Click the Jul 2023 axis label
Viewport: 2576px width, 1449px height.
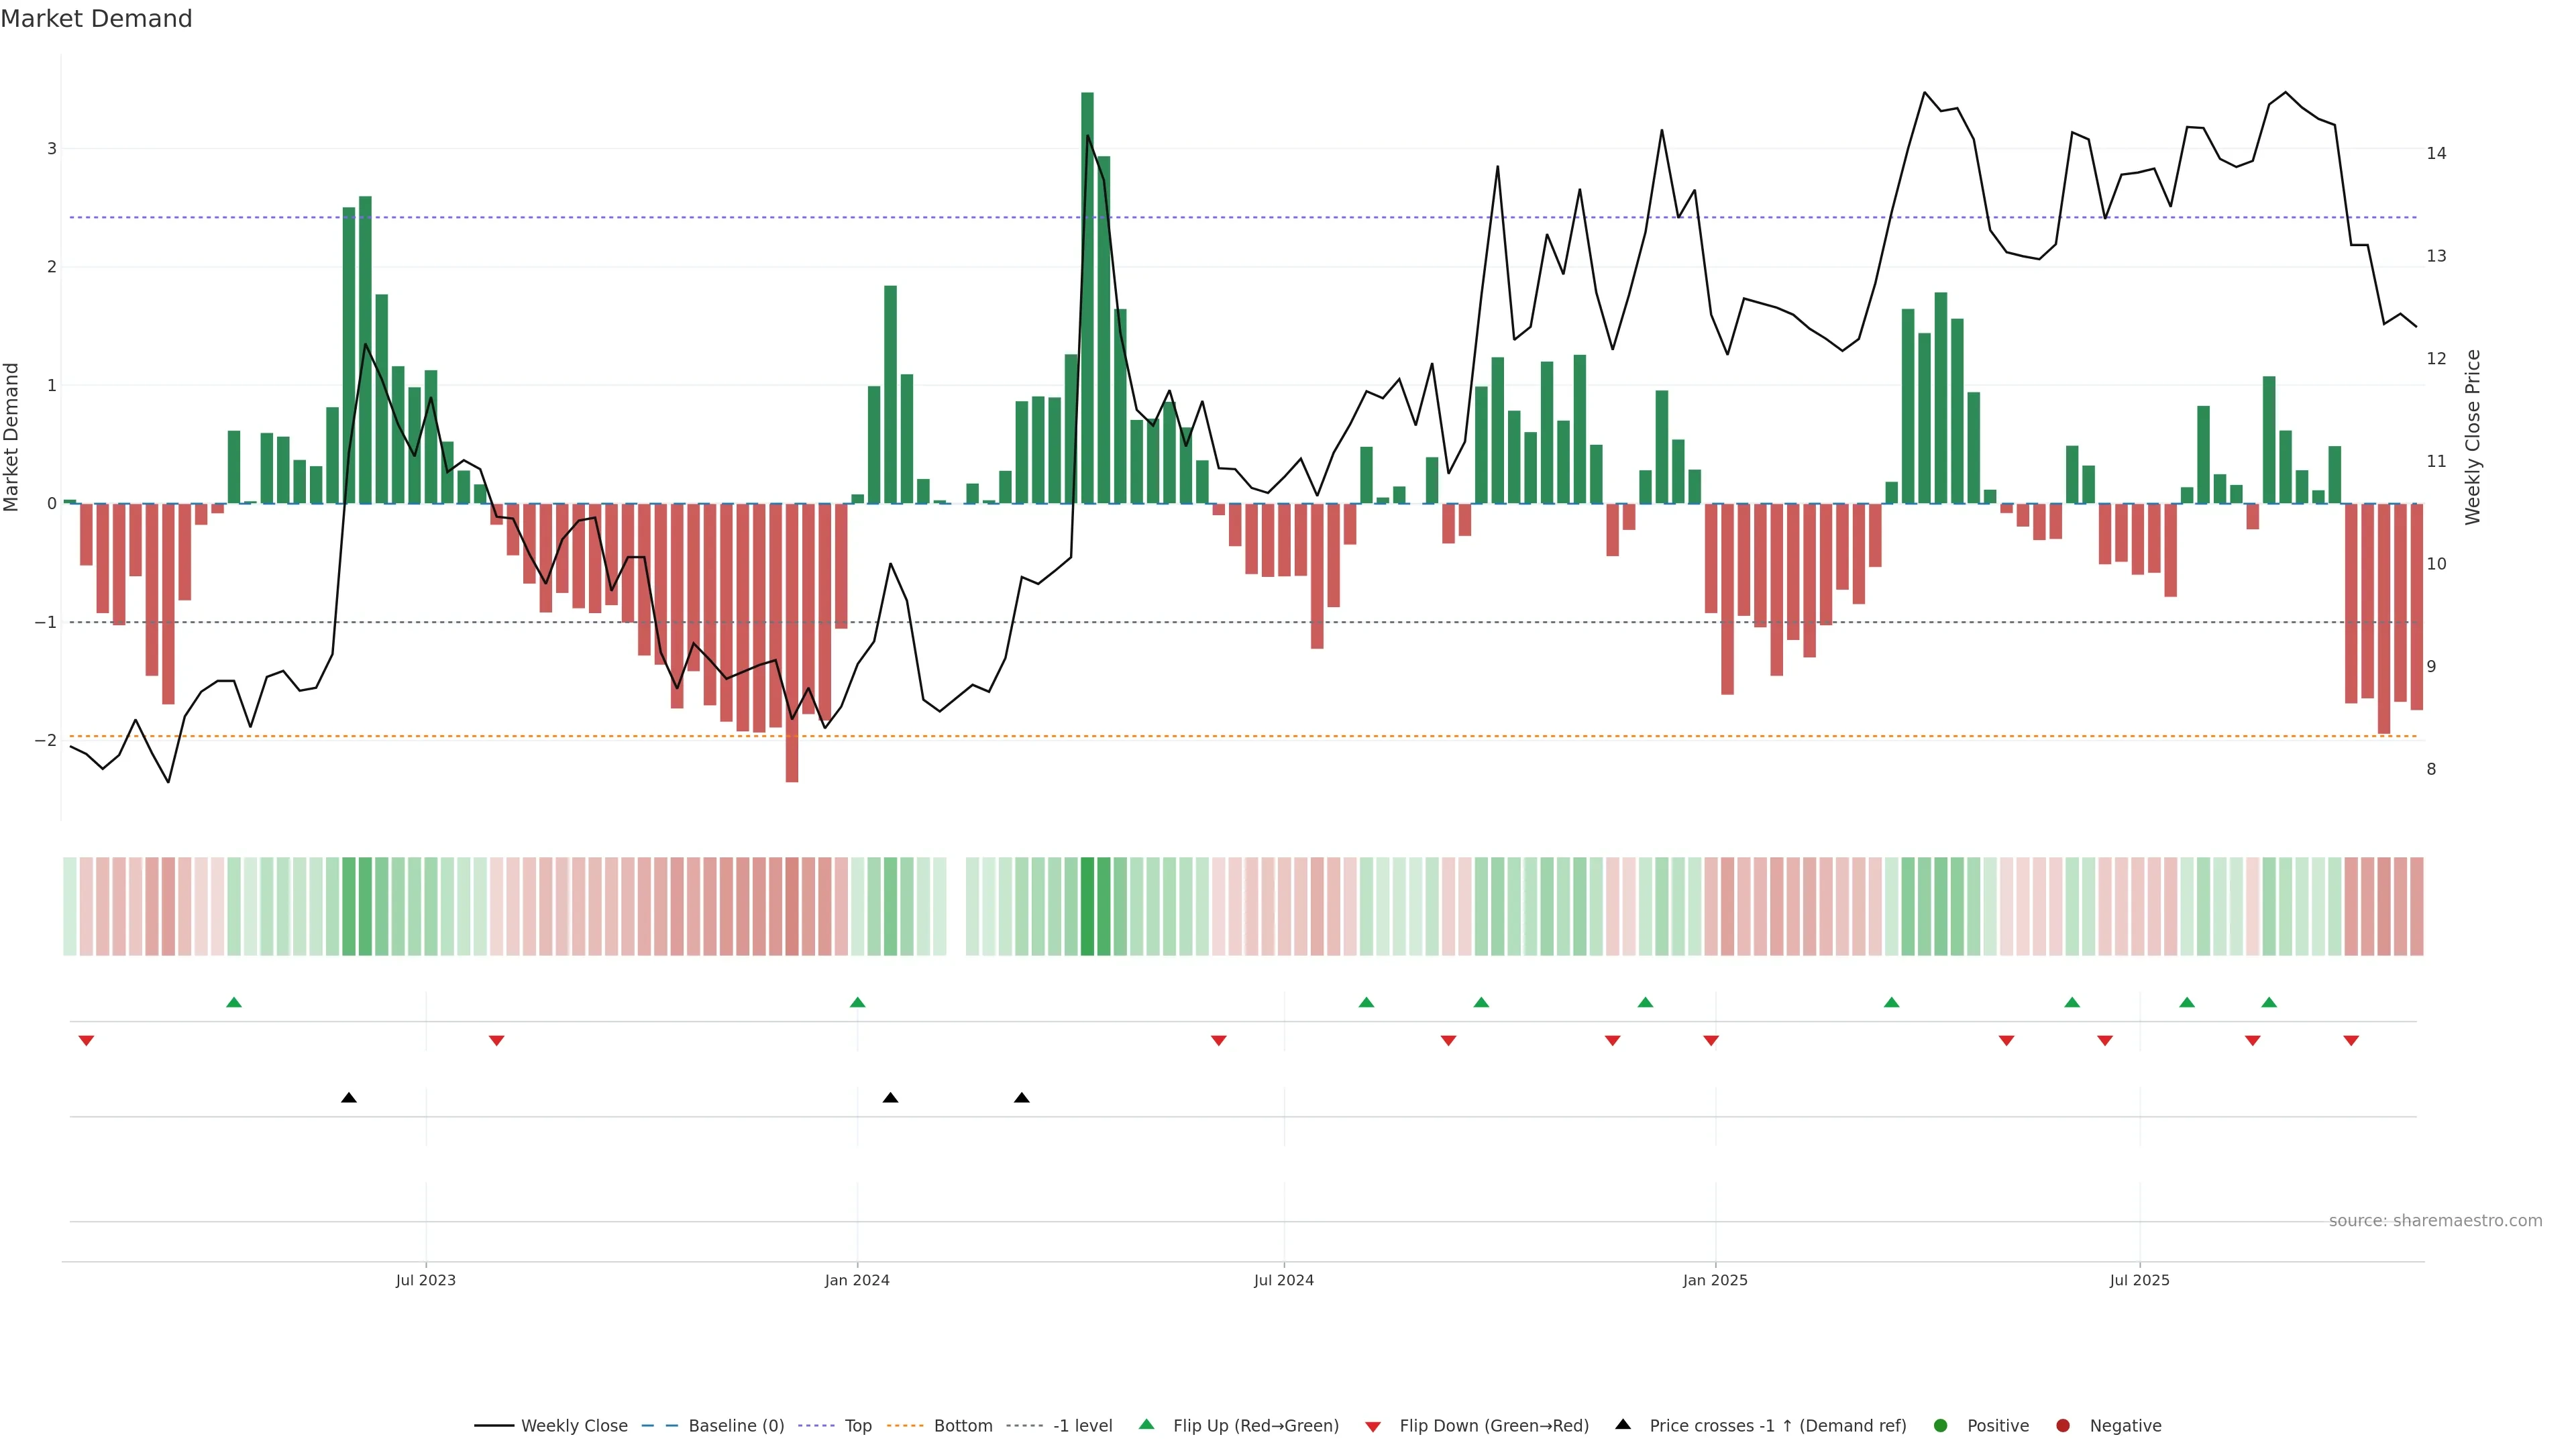tap(425, 1280)
